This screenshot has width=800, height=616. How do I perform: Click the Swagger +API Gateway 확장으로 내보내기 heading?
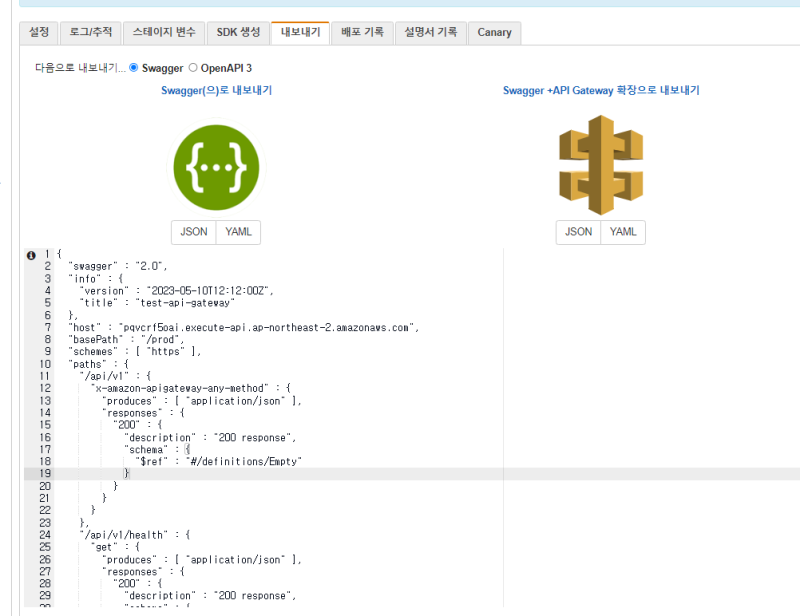[x=601, y=90]
